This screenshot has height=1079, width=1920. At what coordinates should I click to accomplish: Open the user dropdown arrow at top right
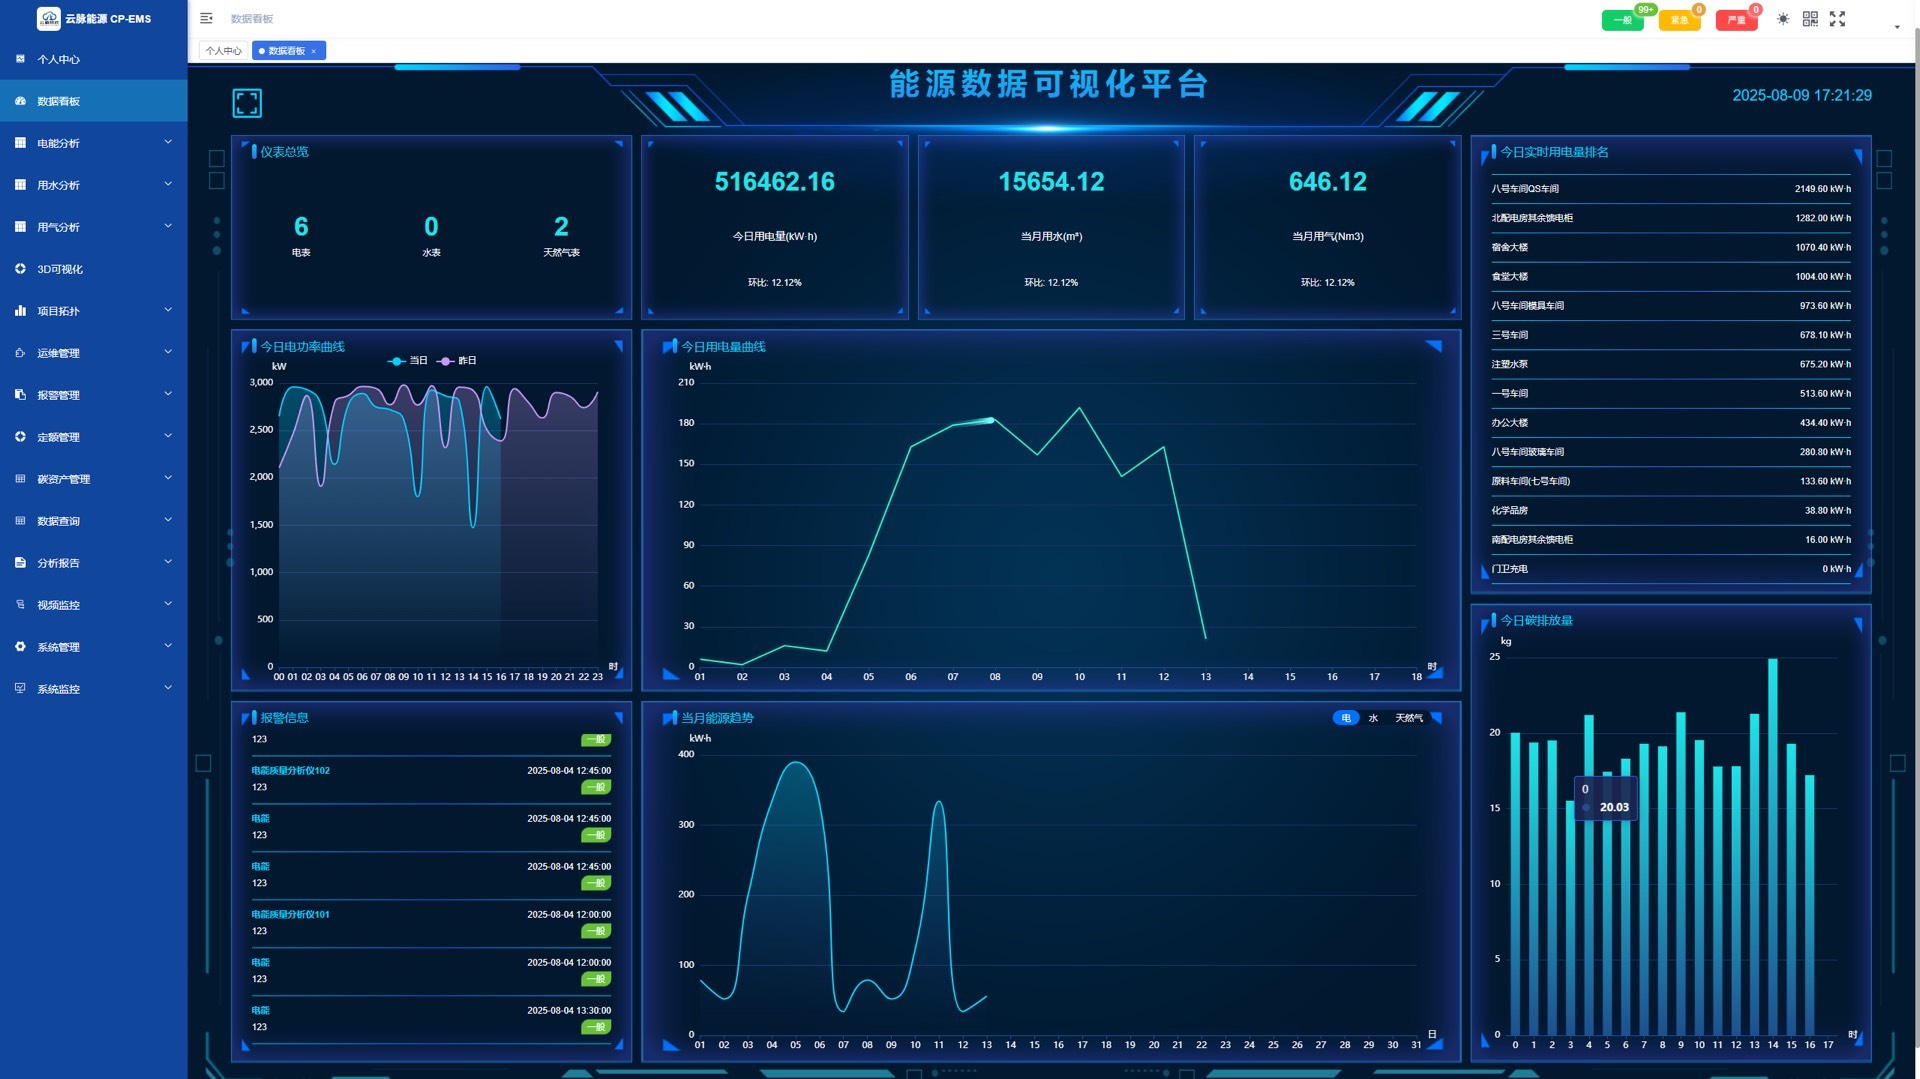[x=1897, y=27]
